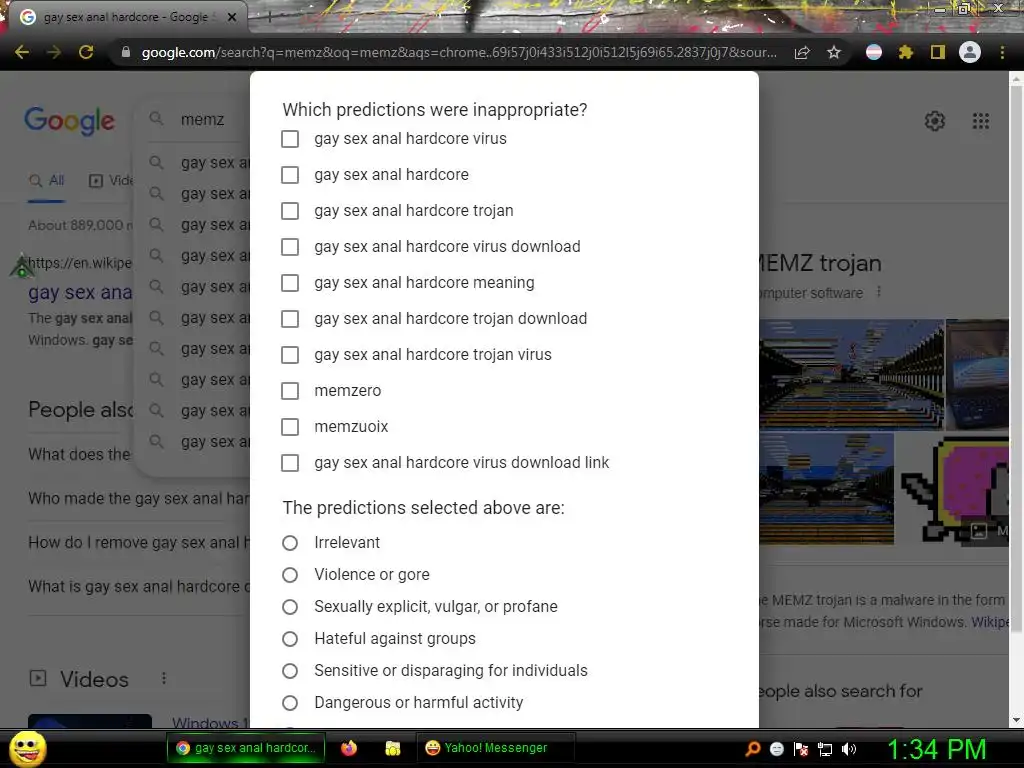Reload the page with the refresh icon
The width and height of the screenshot is (1024, 768).
point(86,52)
